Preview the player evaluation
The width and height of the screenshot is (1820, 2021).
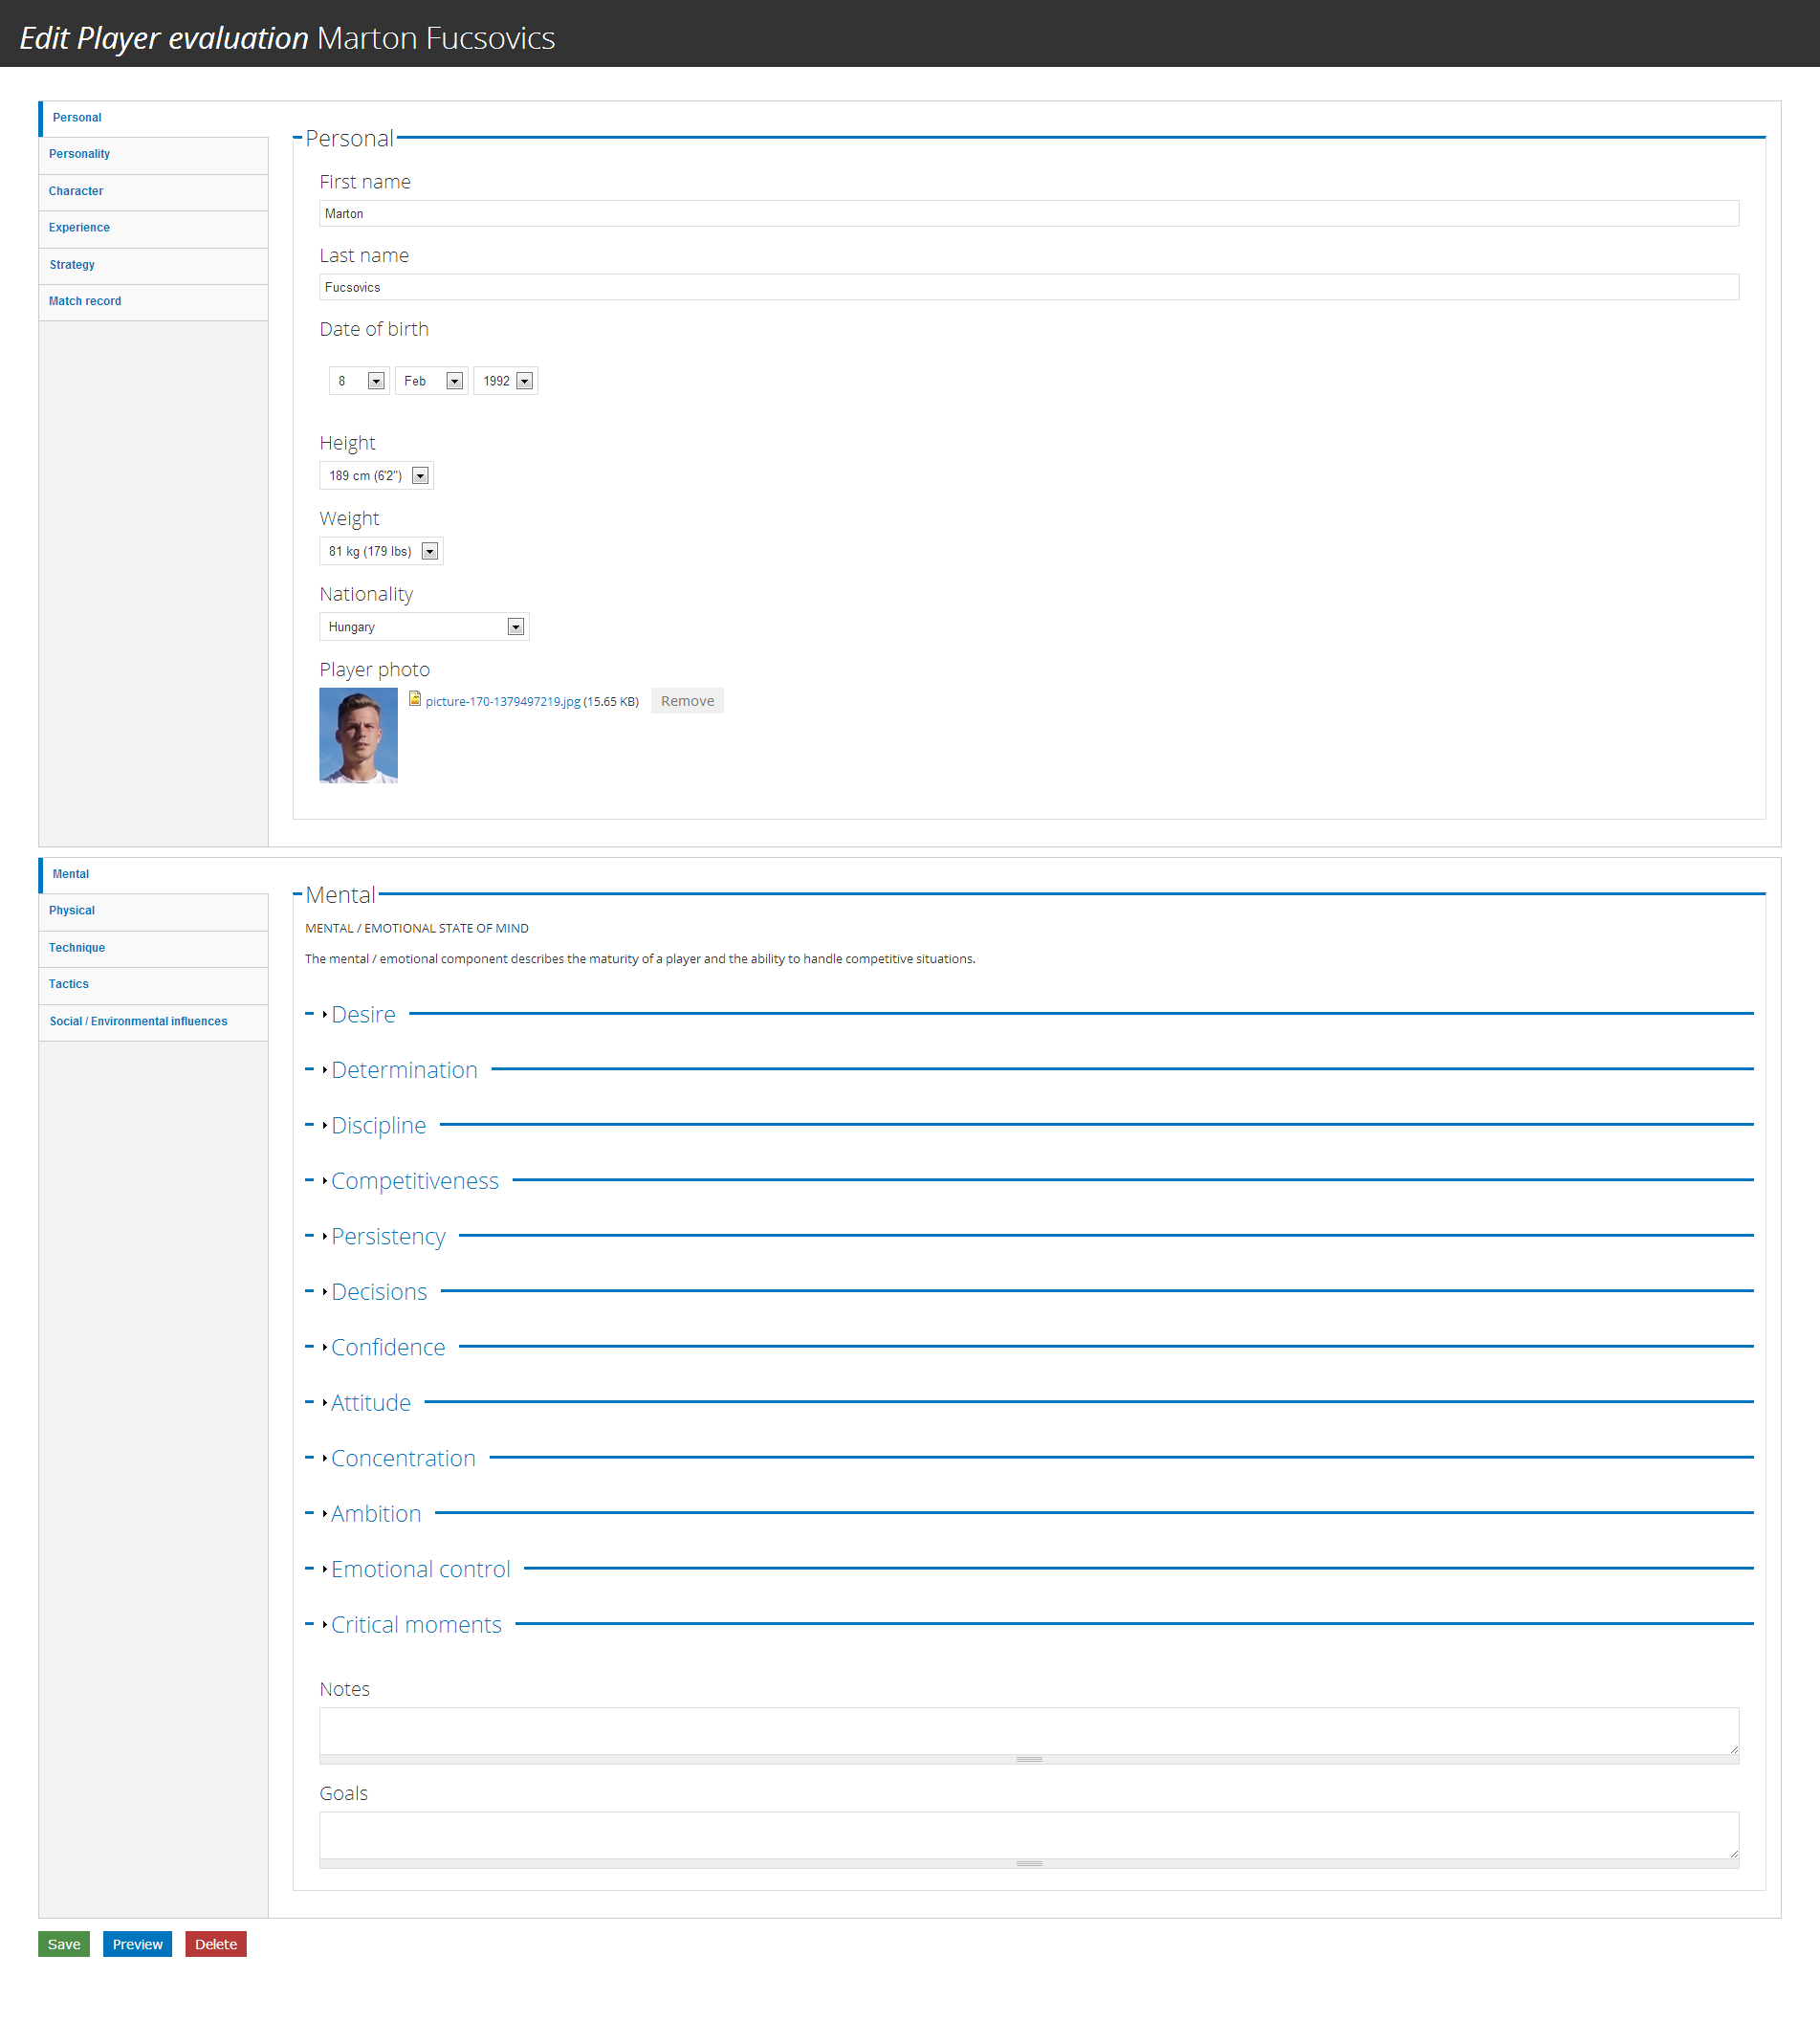137,1945
